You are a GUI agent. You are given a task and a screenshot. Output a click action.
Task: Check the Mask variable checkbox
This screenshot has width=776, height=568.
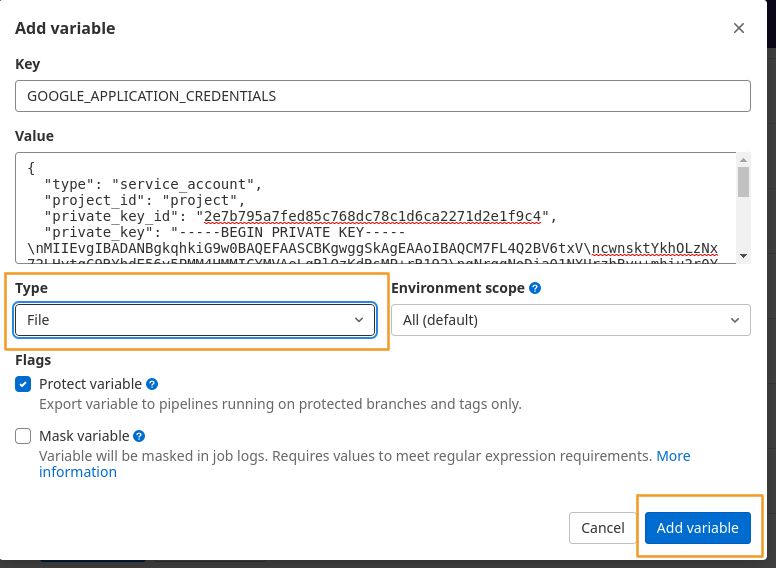[23, 436]
